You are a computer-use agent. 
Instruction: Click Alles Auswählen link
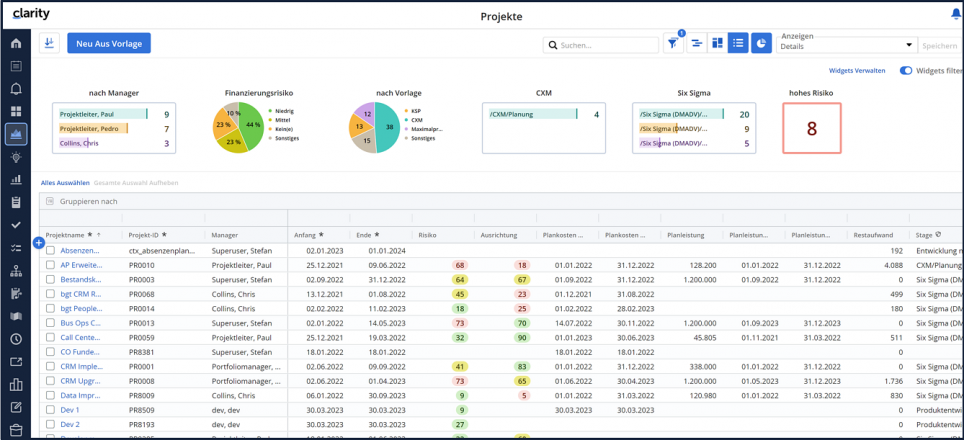point(65,183)
